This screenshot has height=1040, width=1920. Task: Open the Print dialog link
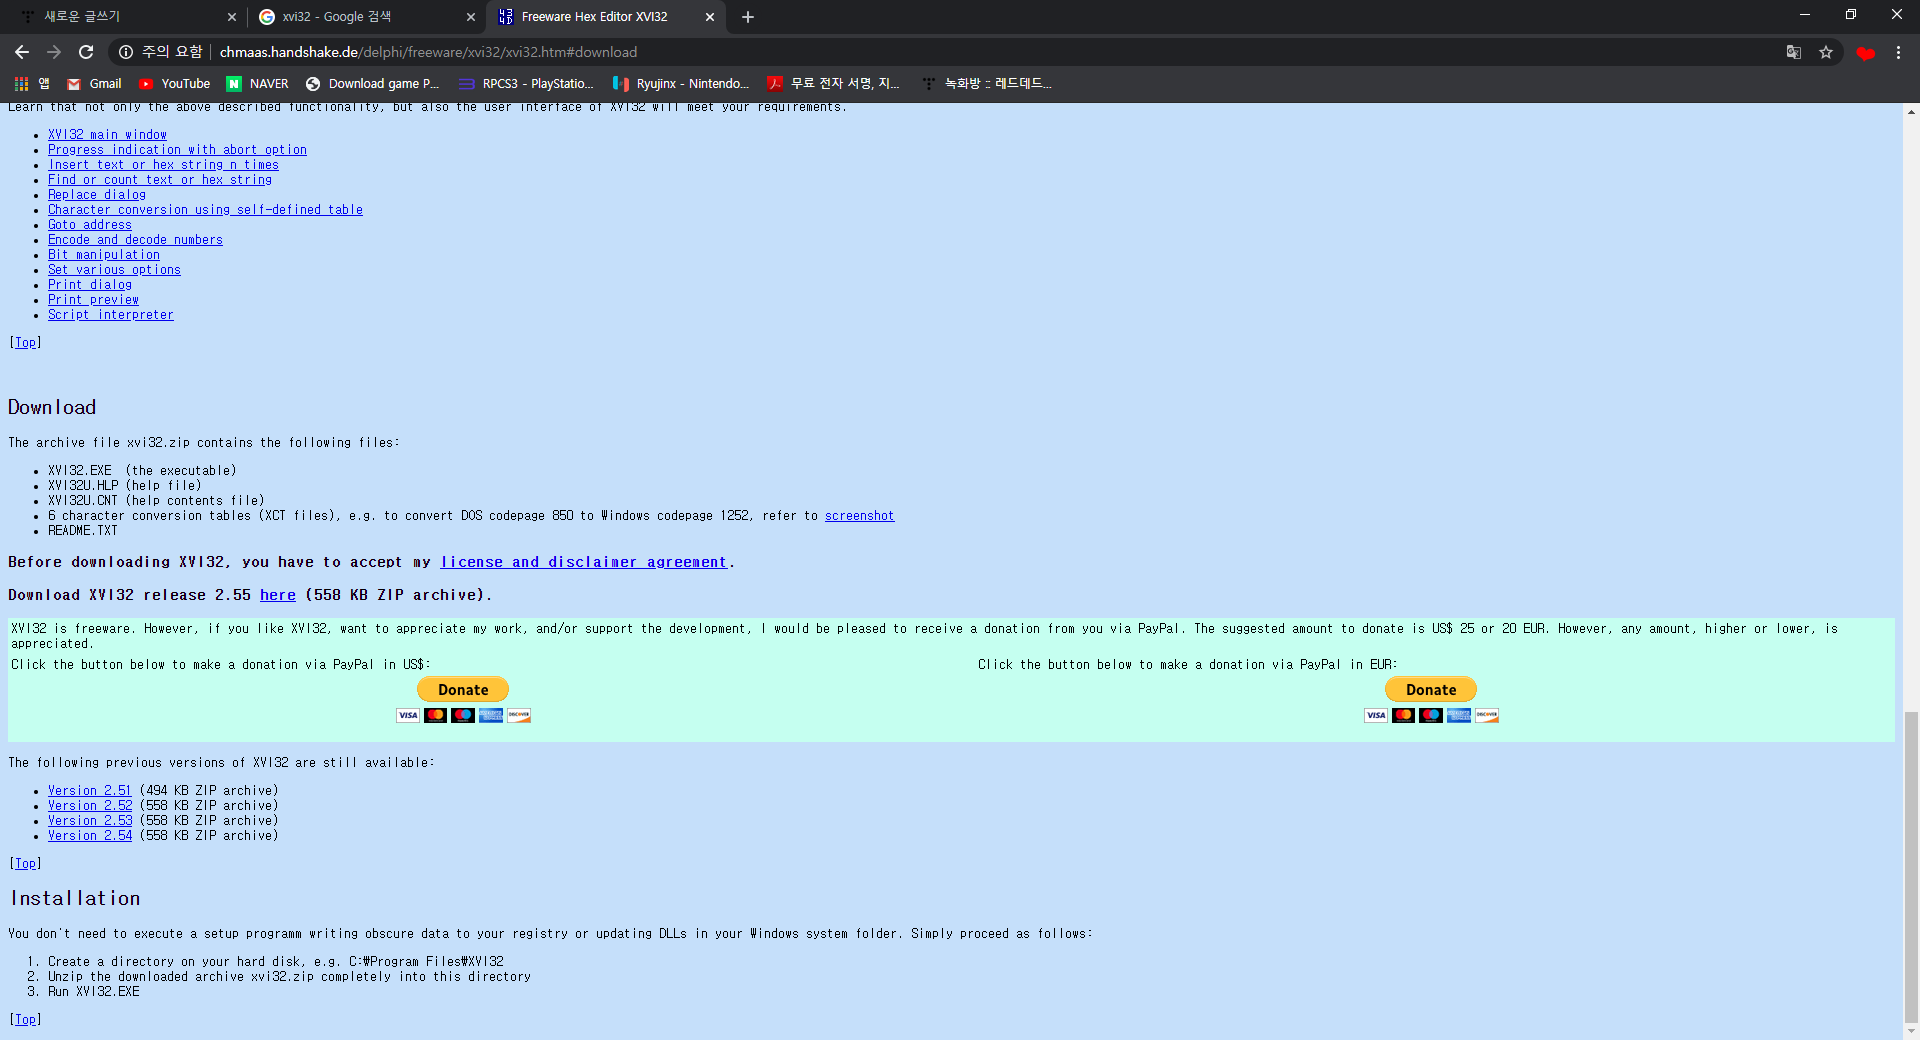coord(90,285)
